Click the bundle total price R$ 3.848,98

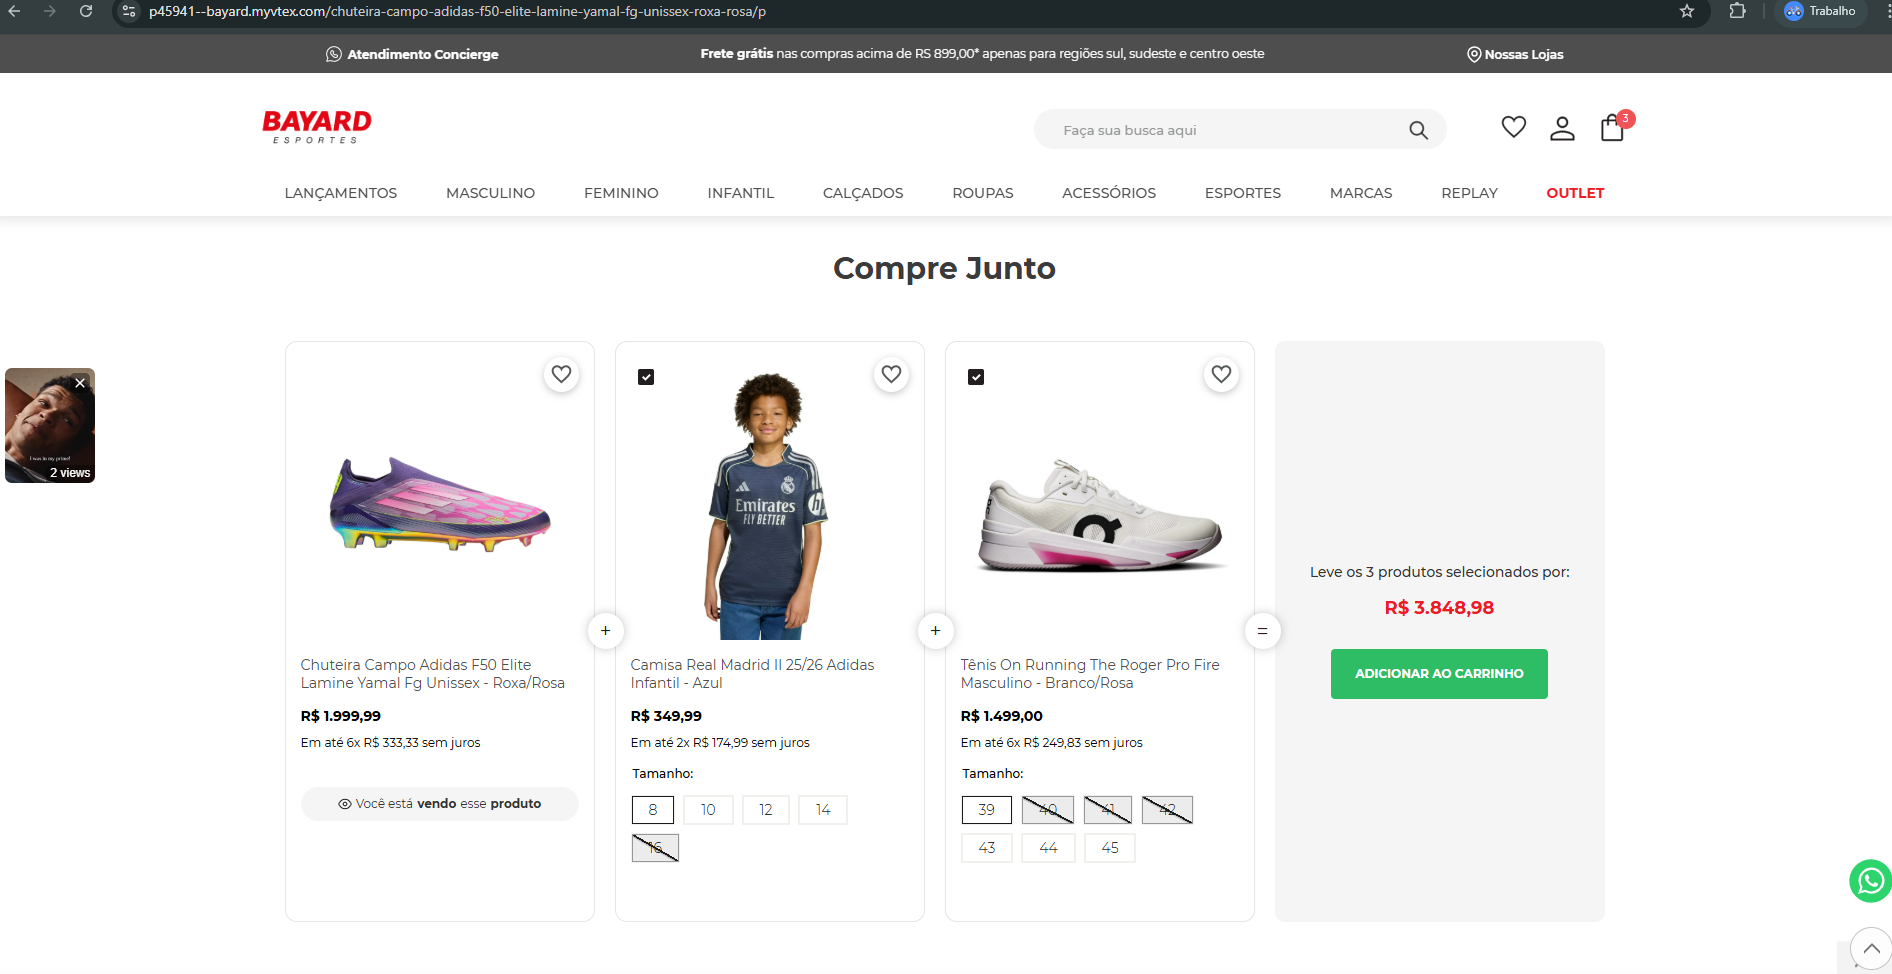pyautogui.click(x=1439, y=608)
